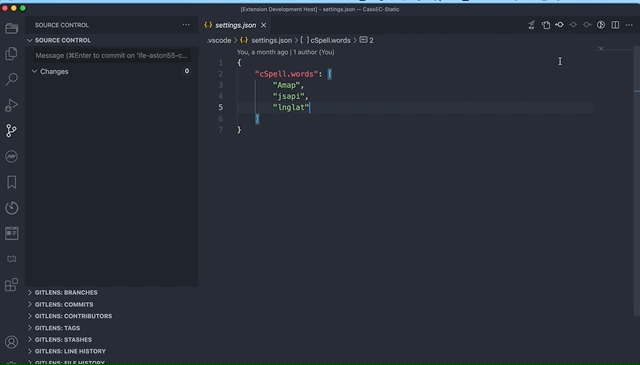Select the Source Control branch icon

(x=11, y=131)
